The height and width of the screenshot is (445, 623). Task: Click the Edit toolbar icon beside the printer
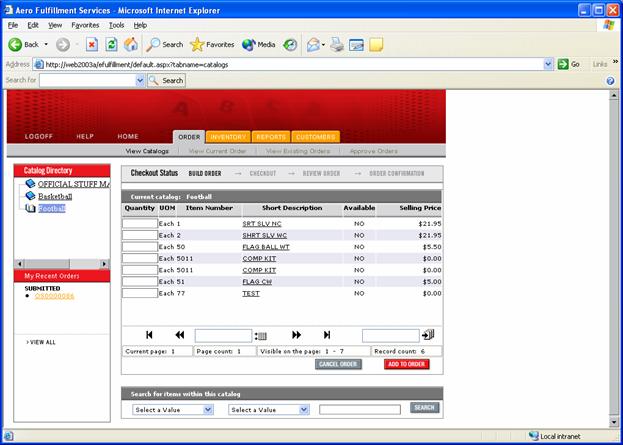(356, 44)
